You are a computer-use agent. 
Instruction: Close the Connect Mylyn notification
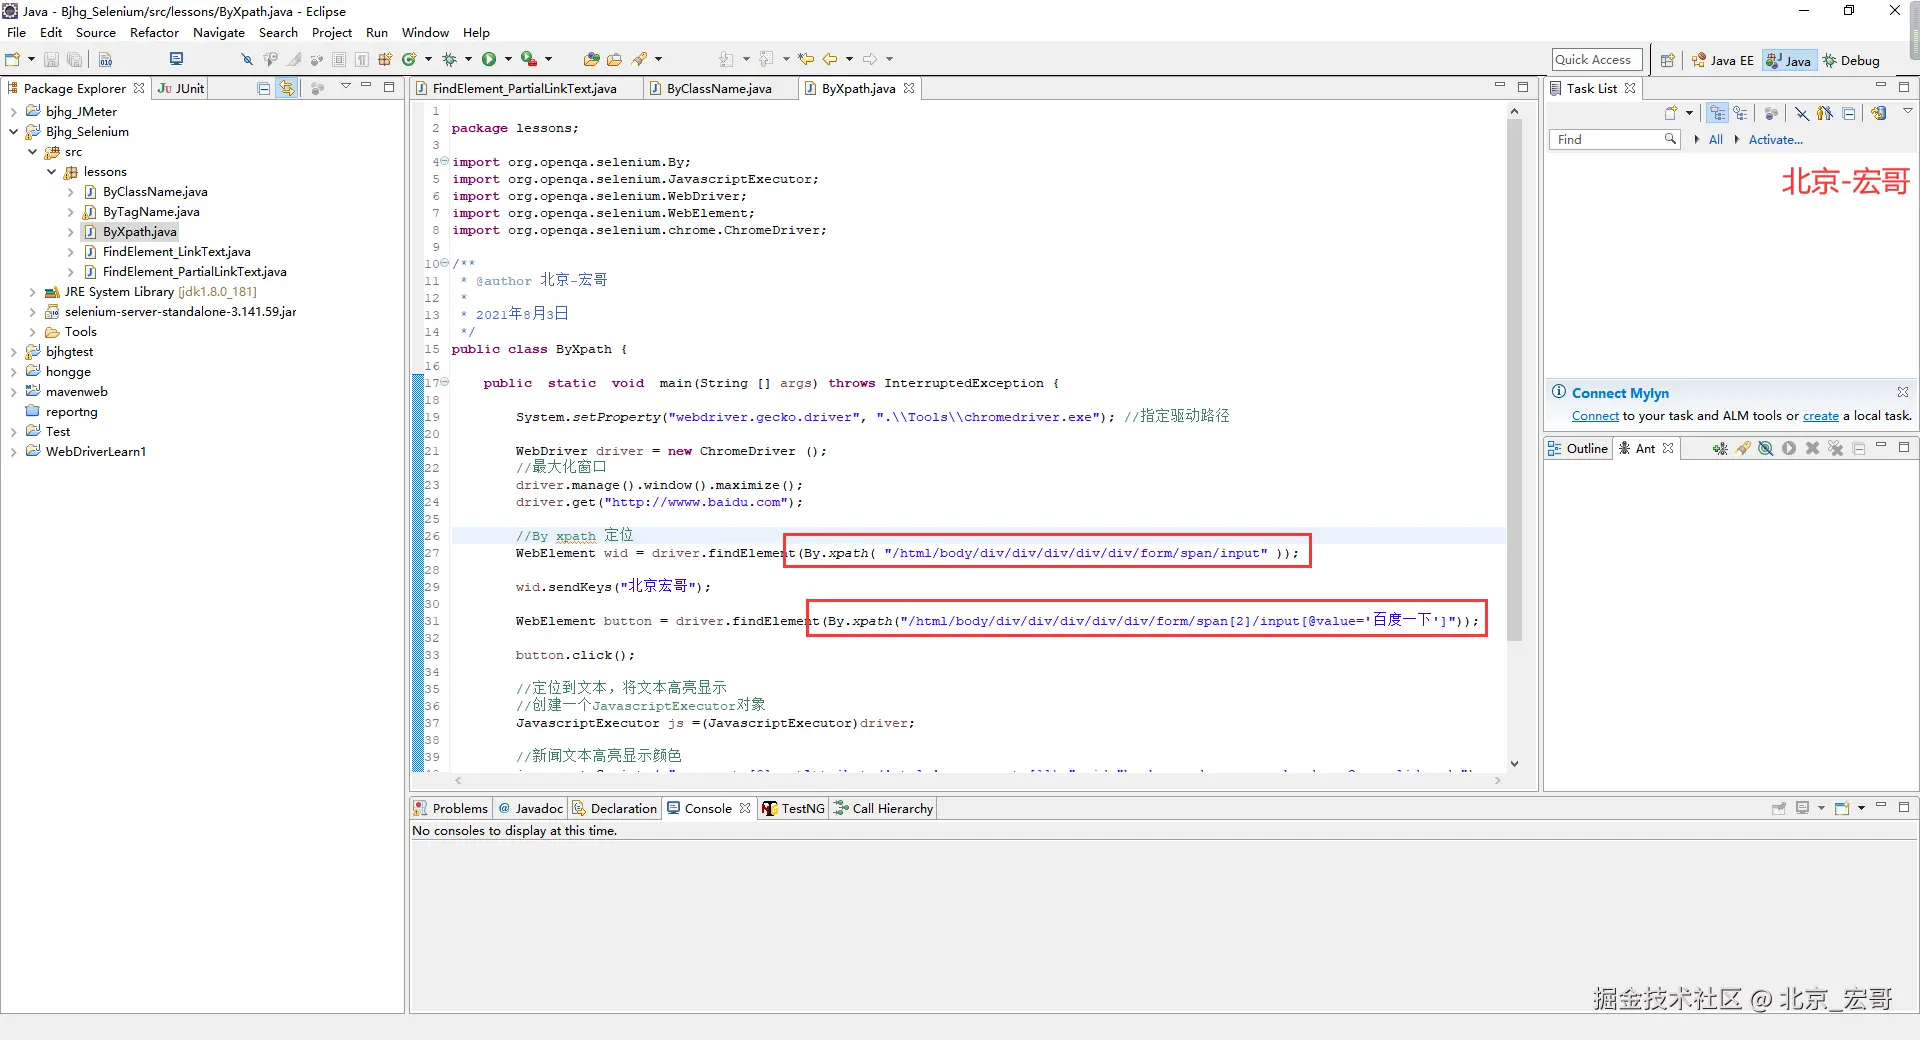pos(1903,392)
